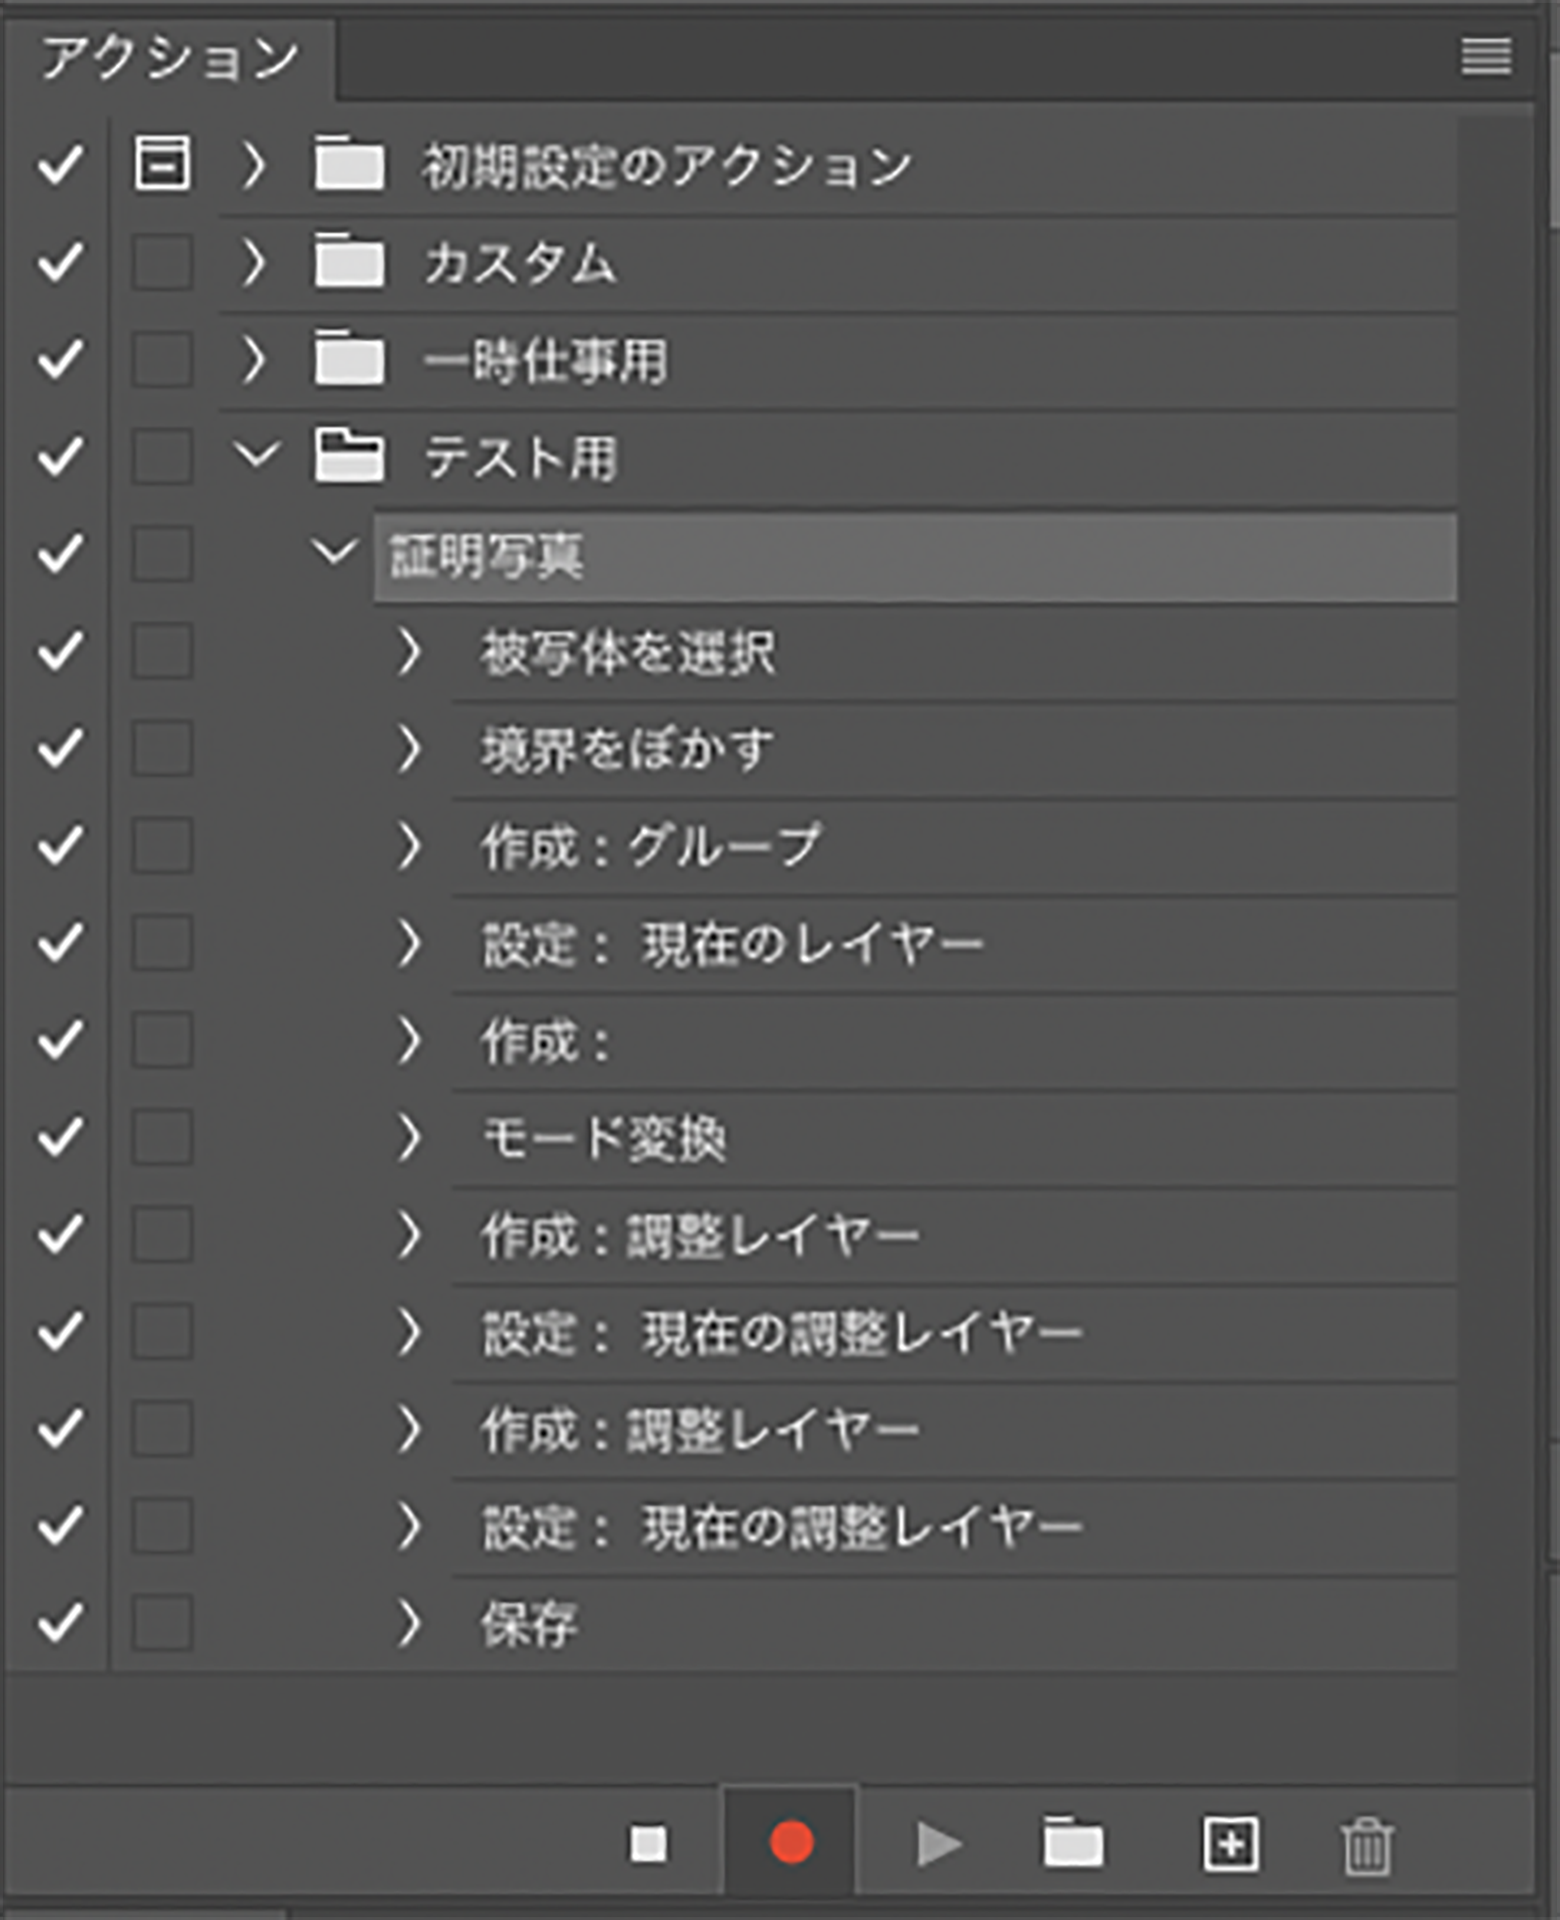This screenshot has width=1560, height=1920.
Task: Expand the 初期設定のアクション folder
Action: point(254,164)
